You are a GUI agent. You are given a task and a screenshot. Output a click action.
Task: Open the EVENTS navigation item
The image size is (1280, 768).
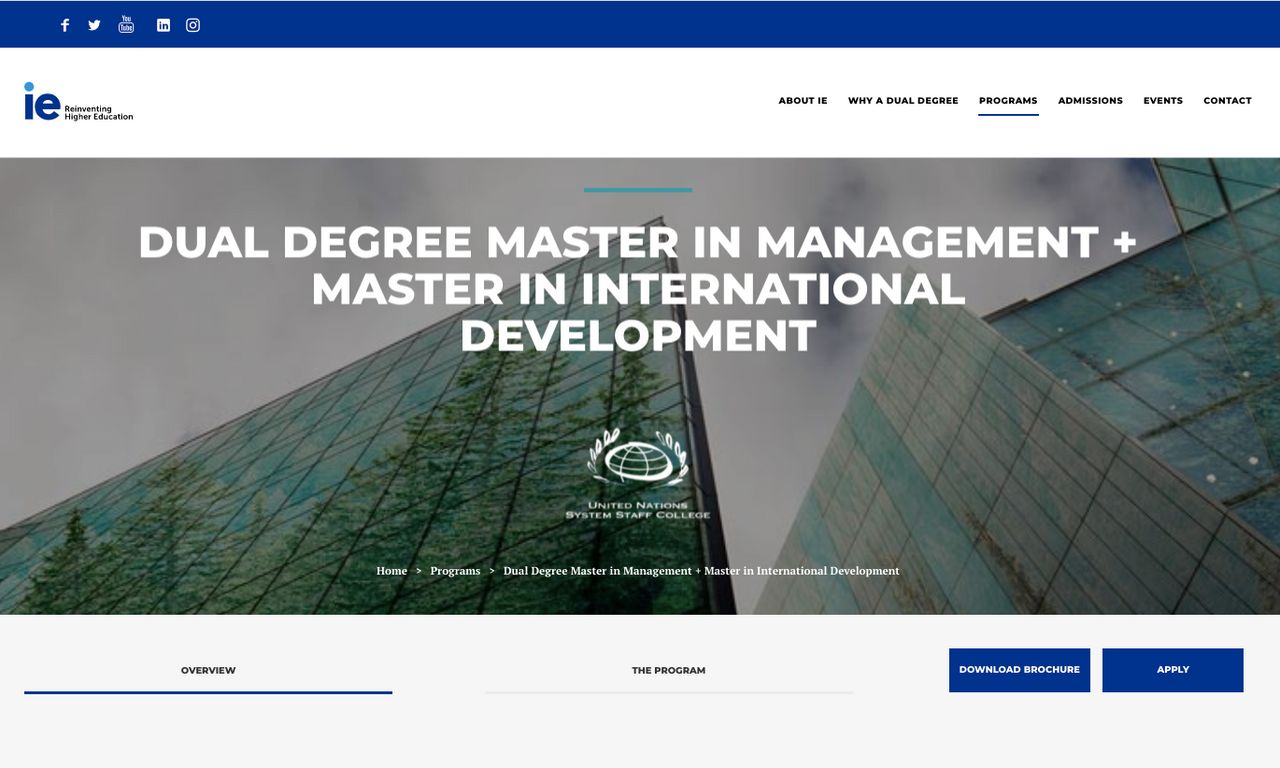(x=1163, y=100)
